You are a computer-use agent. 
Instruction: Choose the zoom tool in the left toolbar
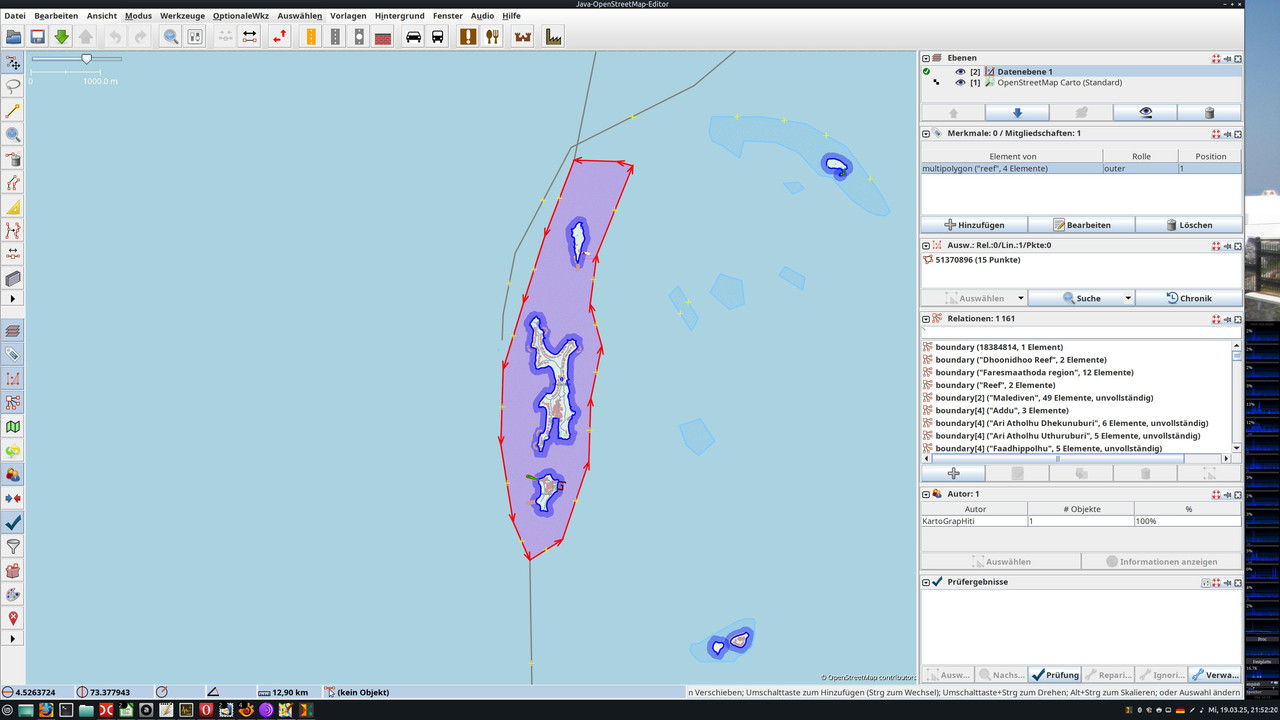[x=13, y=135]
